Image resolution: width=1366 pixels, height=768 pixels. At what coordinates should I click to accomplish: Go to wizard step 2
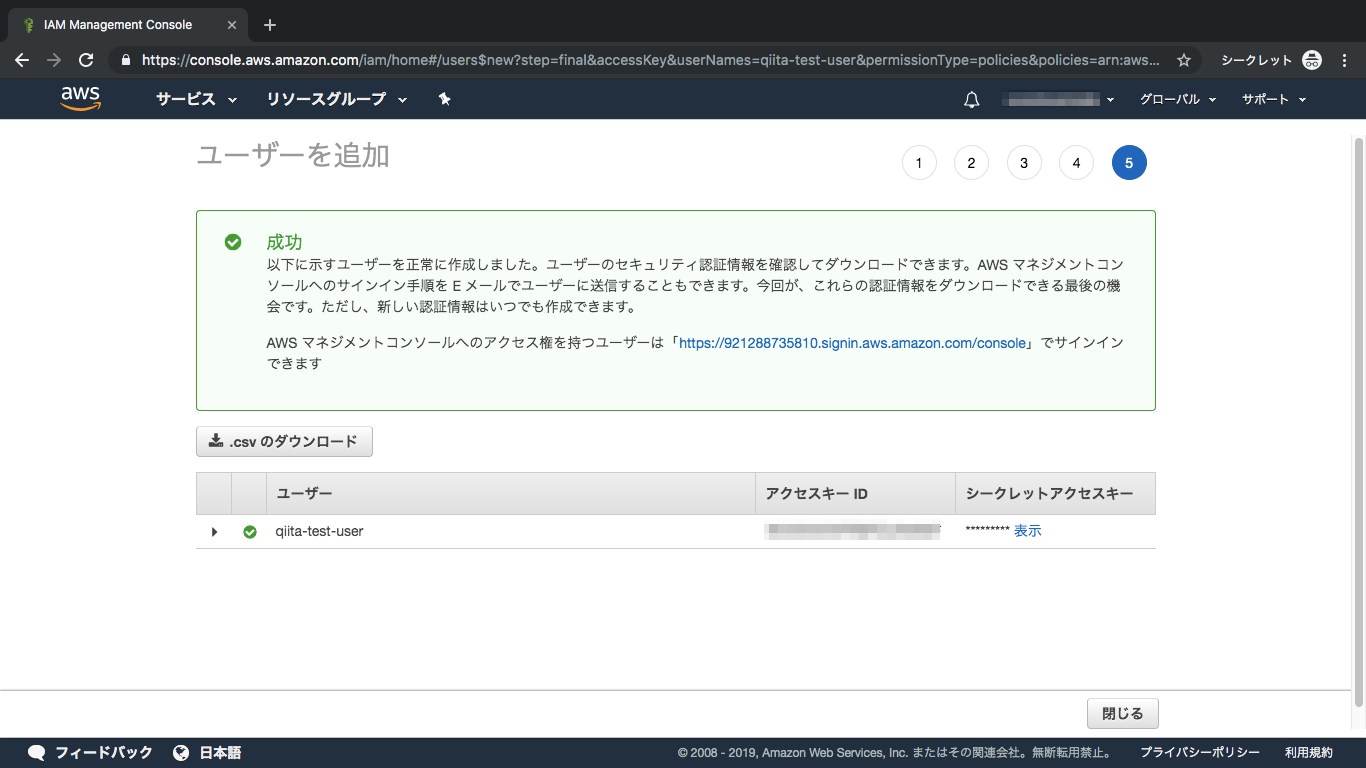tap(971, 163)
